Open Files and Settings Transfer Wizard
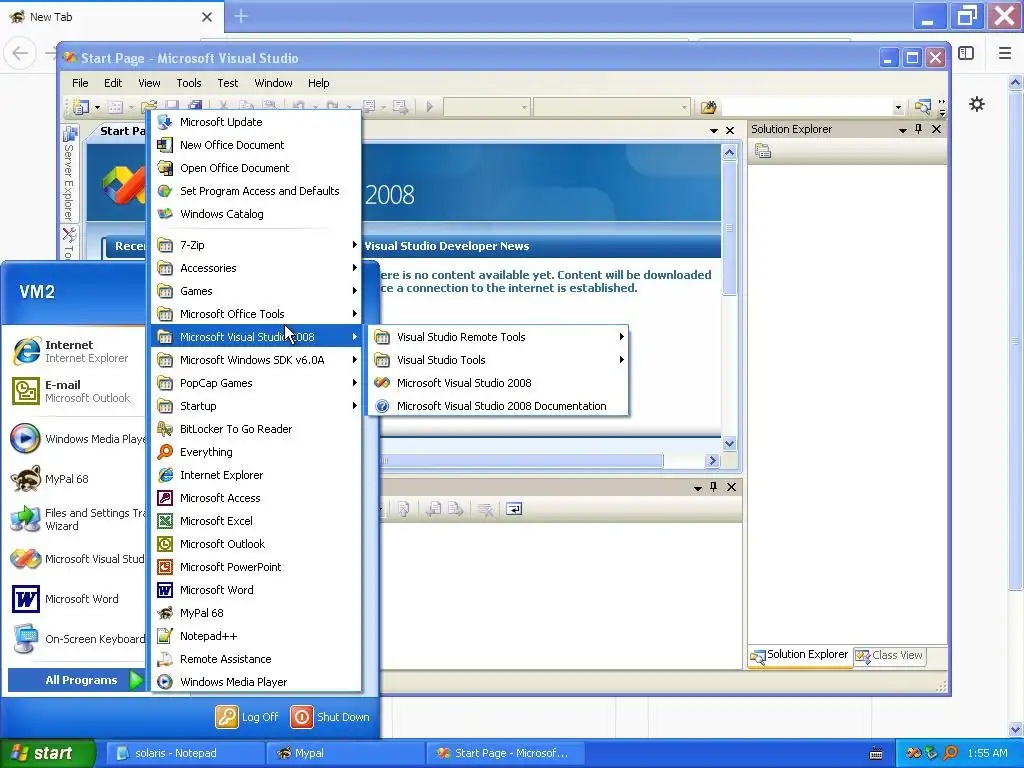The height and width of the screenshot is (768, 1024). [x=77, y=520]
